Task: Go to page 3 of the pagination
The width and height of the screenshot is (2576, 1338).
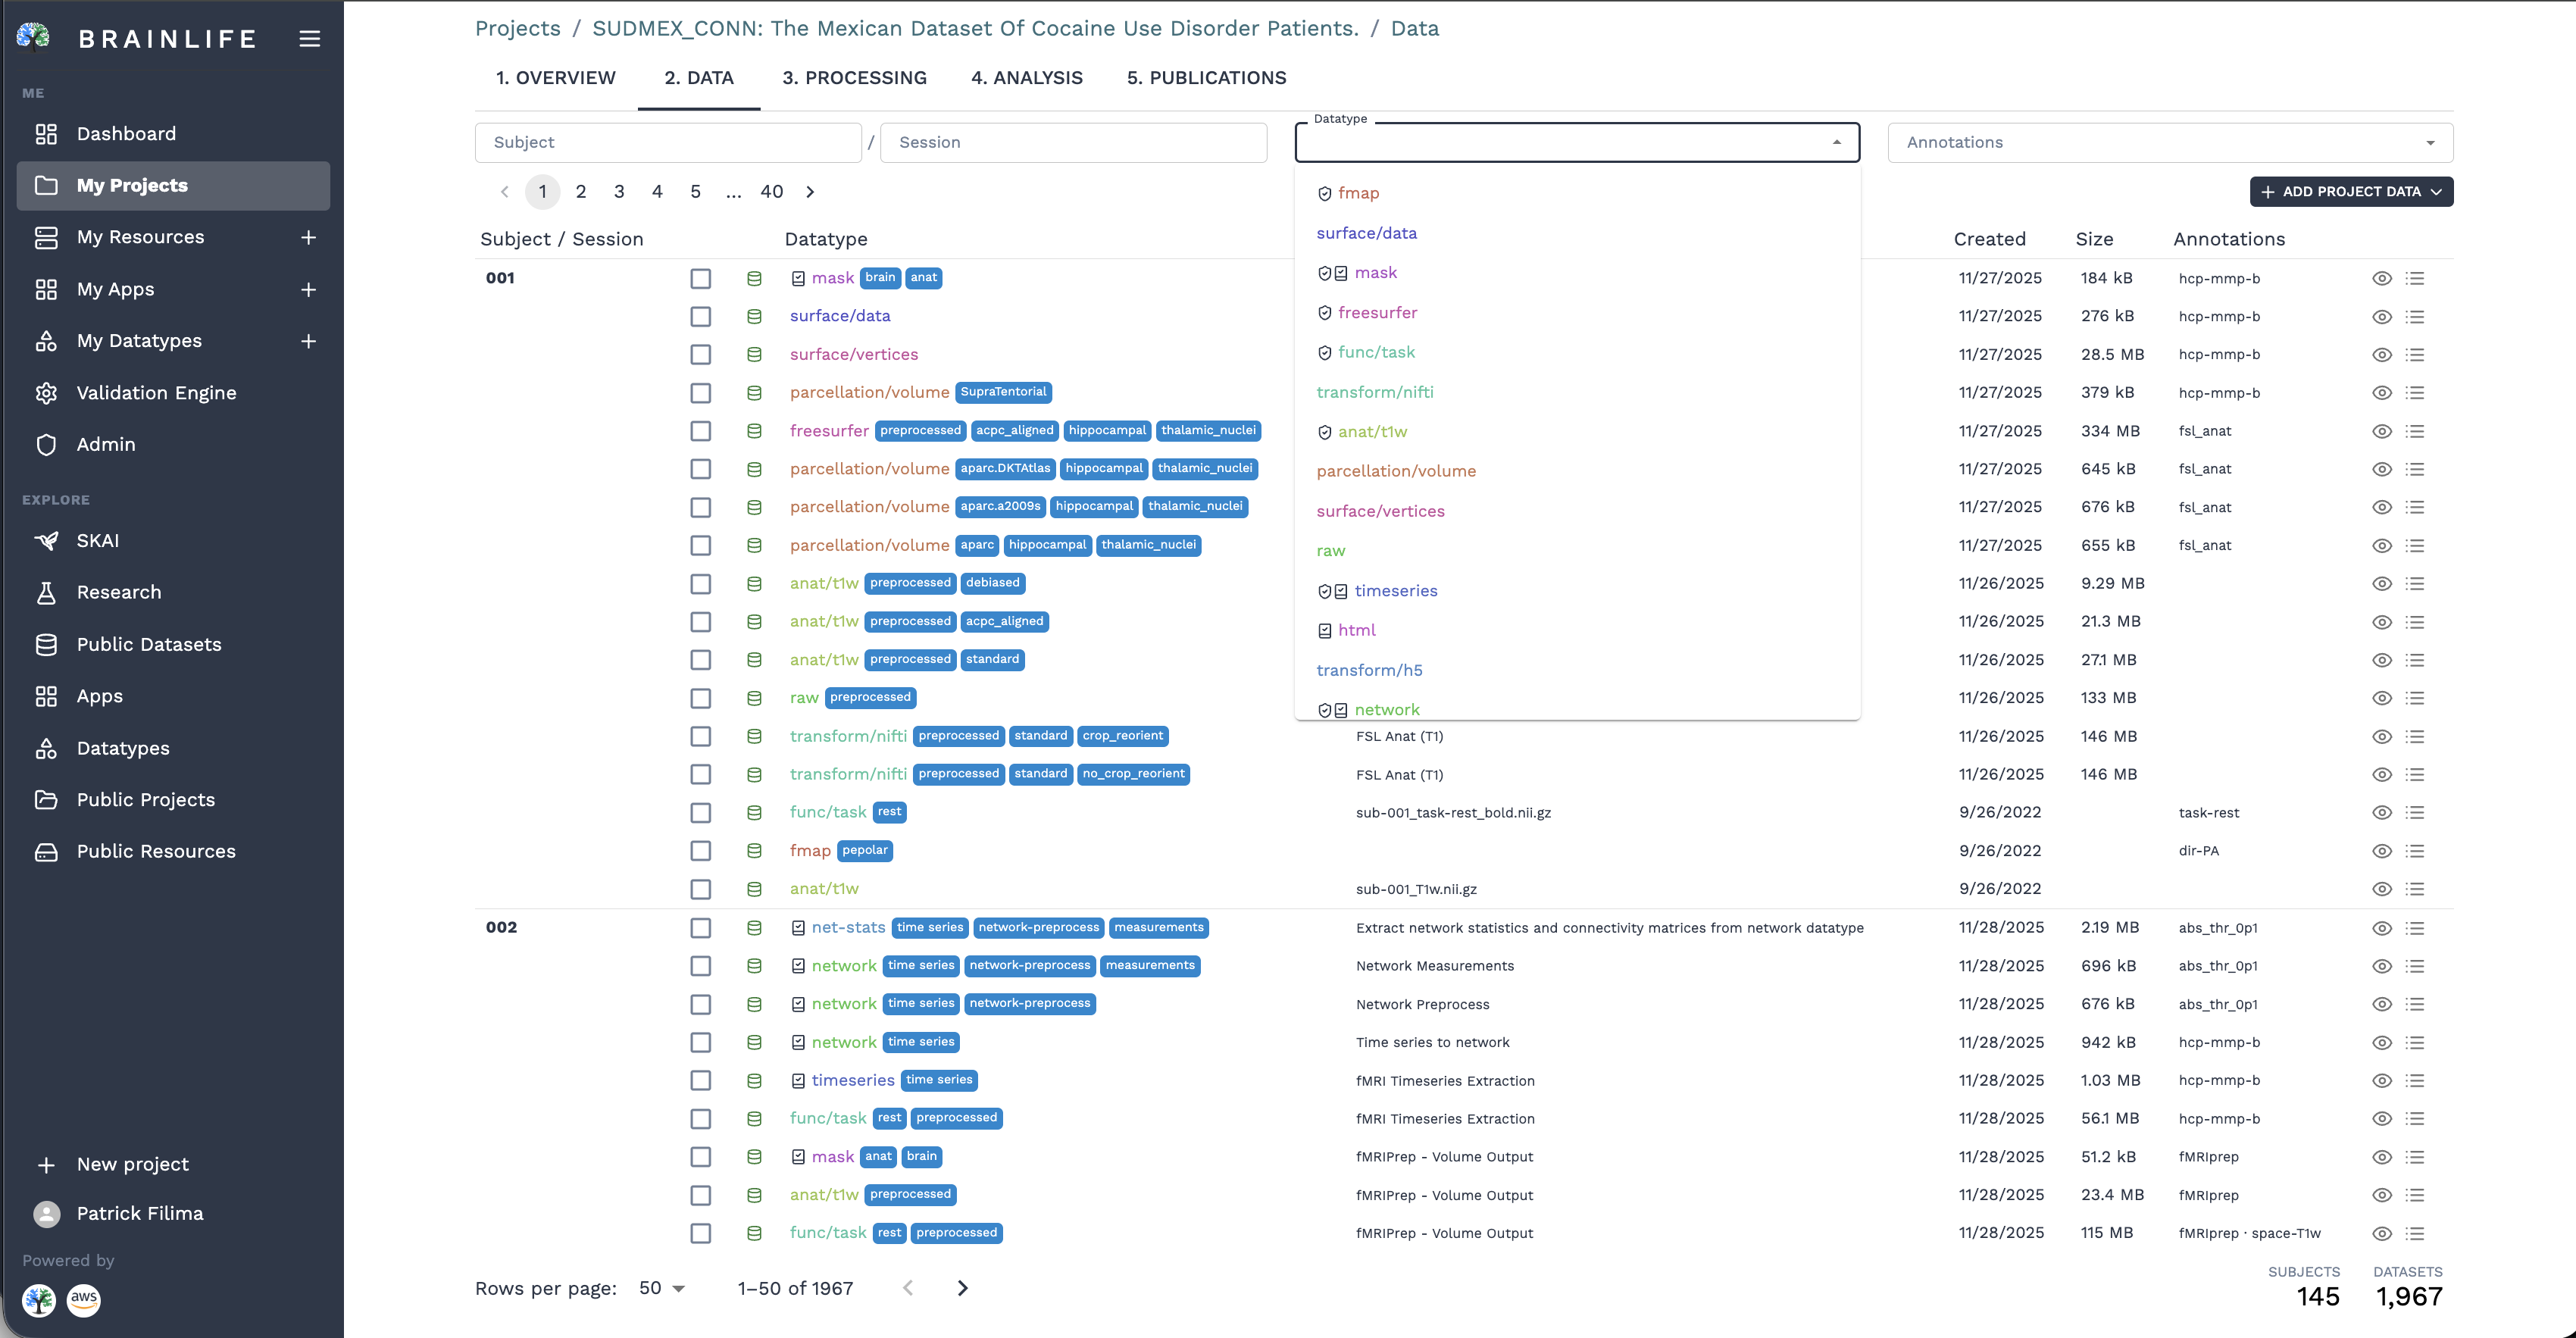Action: pos(619,192)
